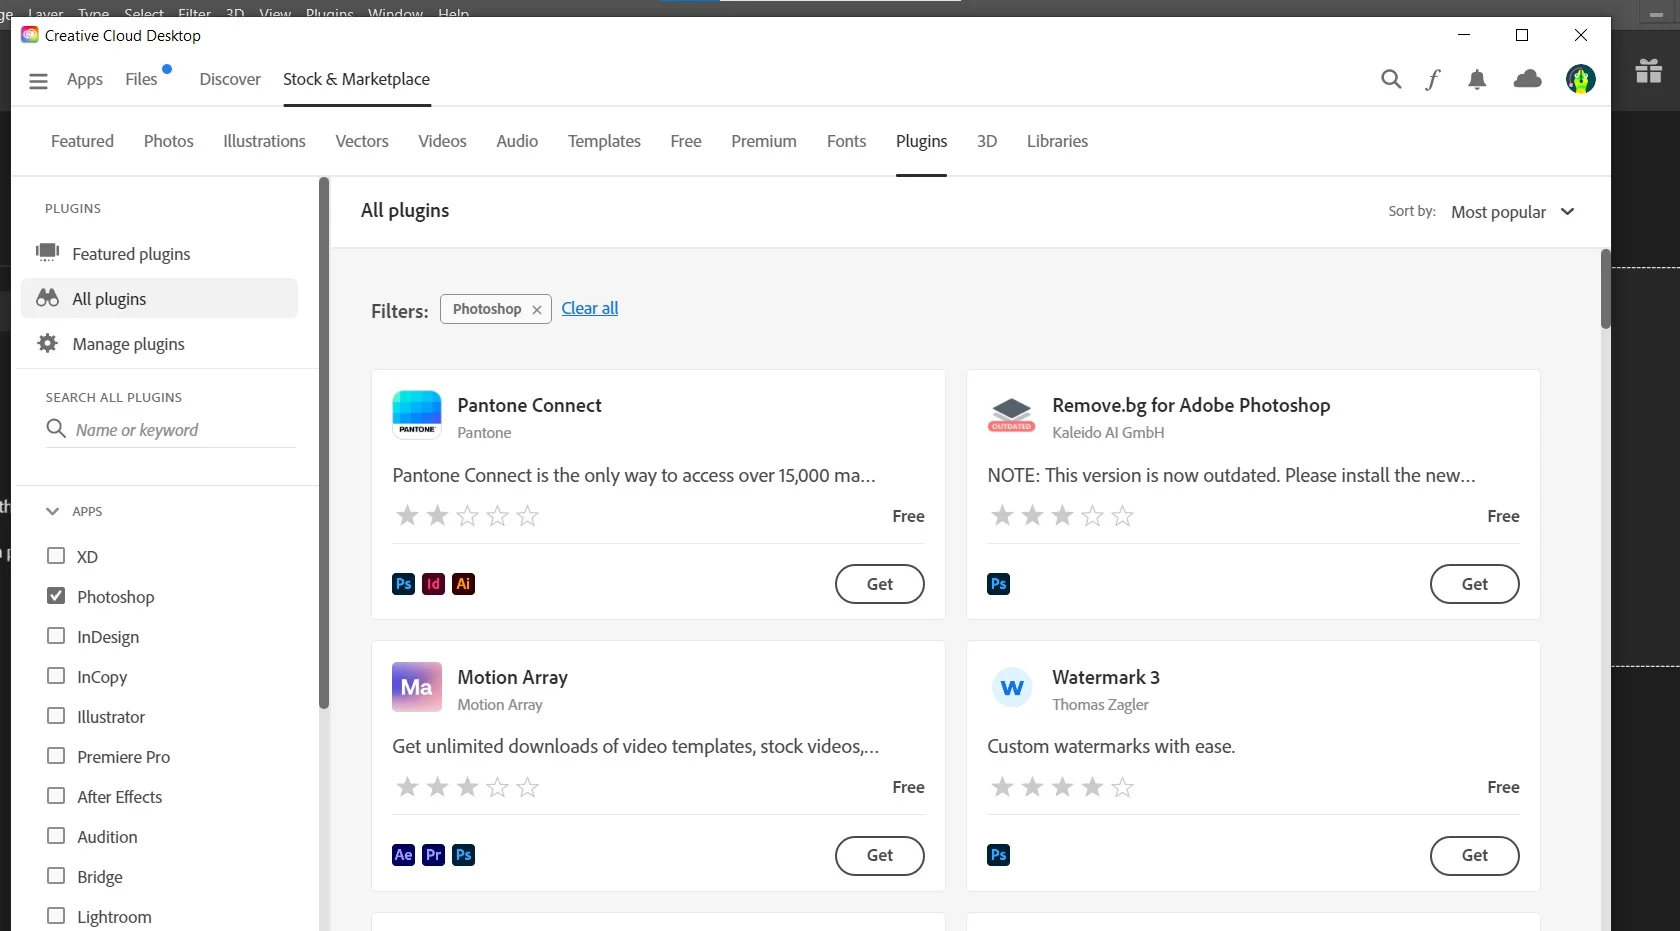
Task: Enable the InCopy app filter checkbox
Action: (x=56, y=676)
